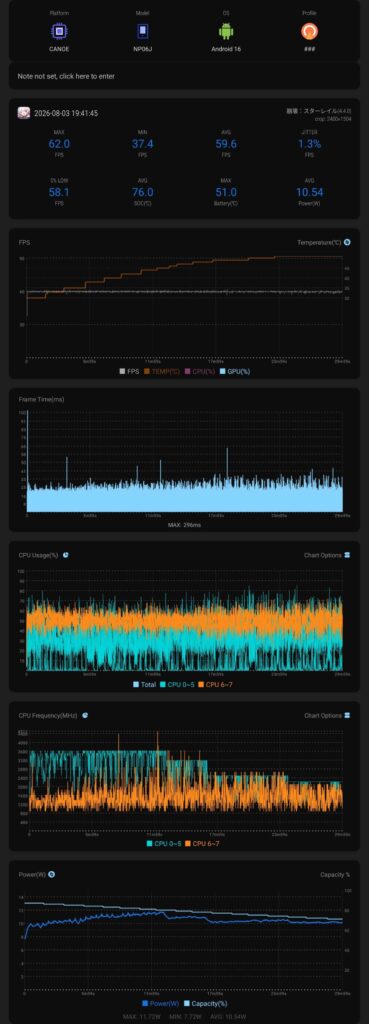Click the Power(W) chart title text
This screenshot has width=369, height=1024.
tap(32, 874)
